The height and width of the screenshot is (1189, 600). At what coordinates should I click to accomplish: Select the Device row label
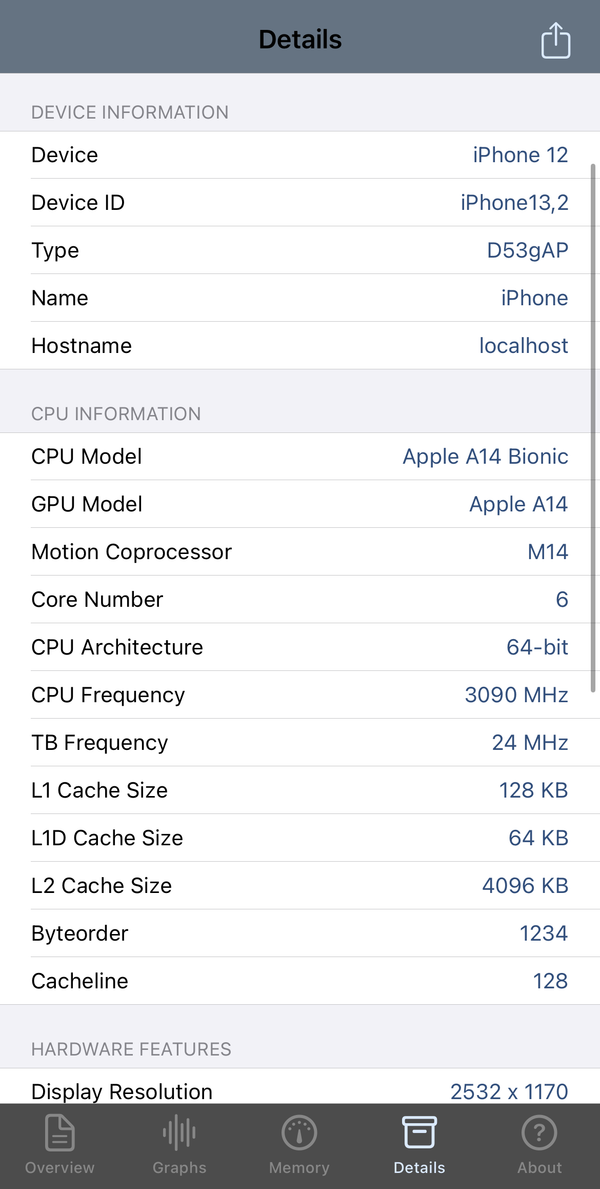click(x=64, y=155)
